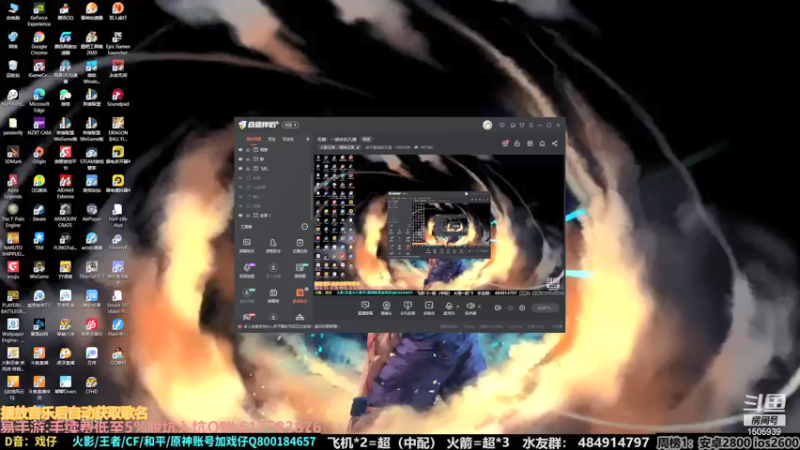
Task: Open SteamVR desktop shortcut
Action: point(118,241)
